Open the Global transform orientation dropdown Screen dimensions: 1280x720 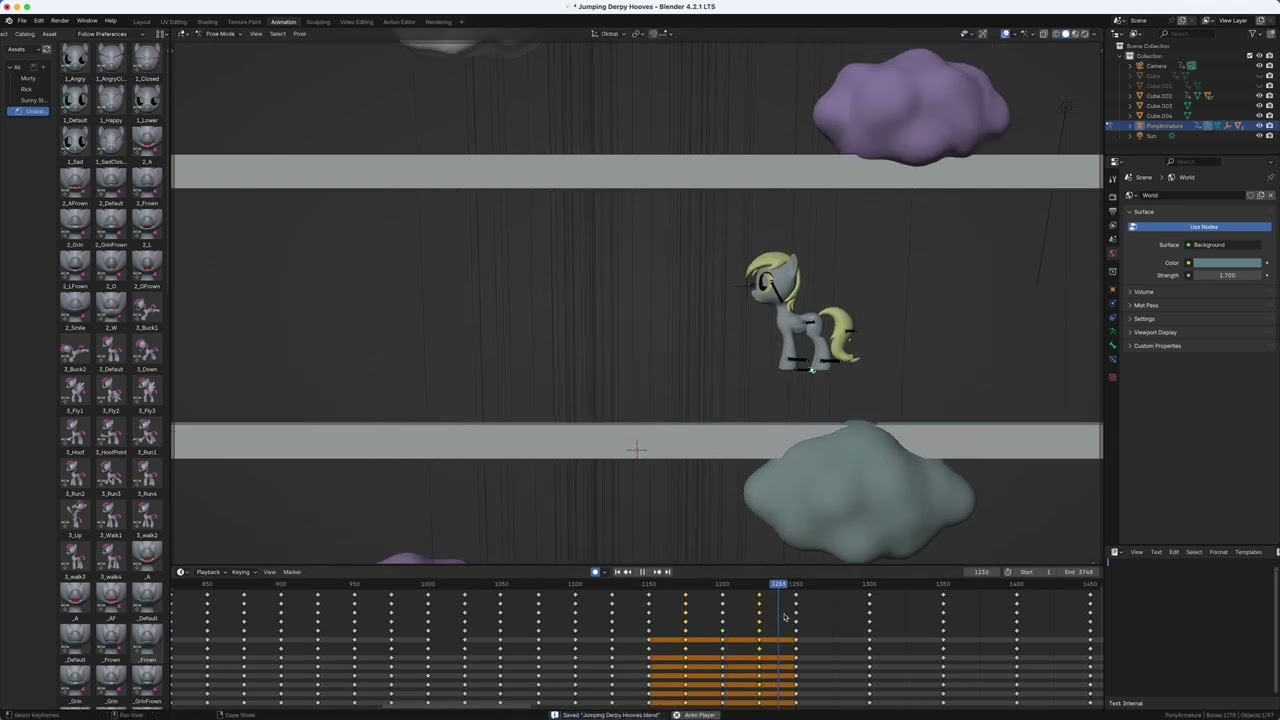[607, 34]
